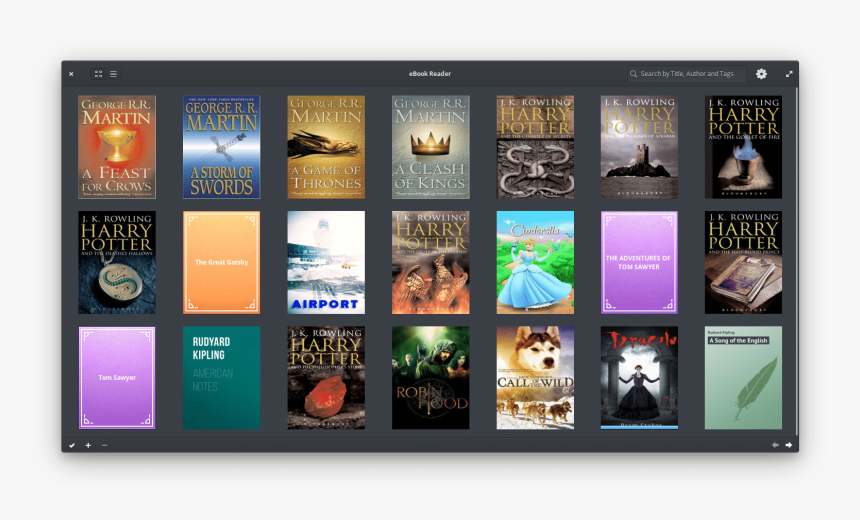Click the search magnifier icon
The image size is (860, 520).
(633, 74)
